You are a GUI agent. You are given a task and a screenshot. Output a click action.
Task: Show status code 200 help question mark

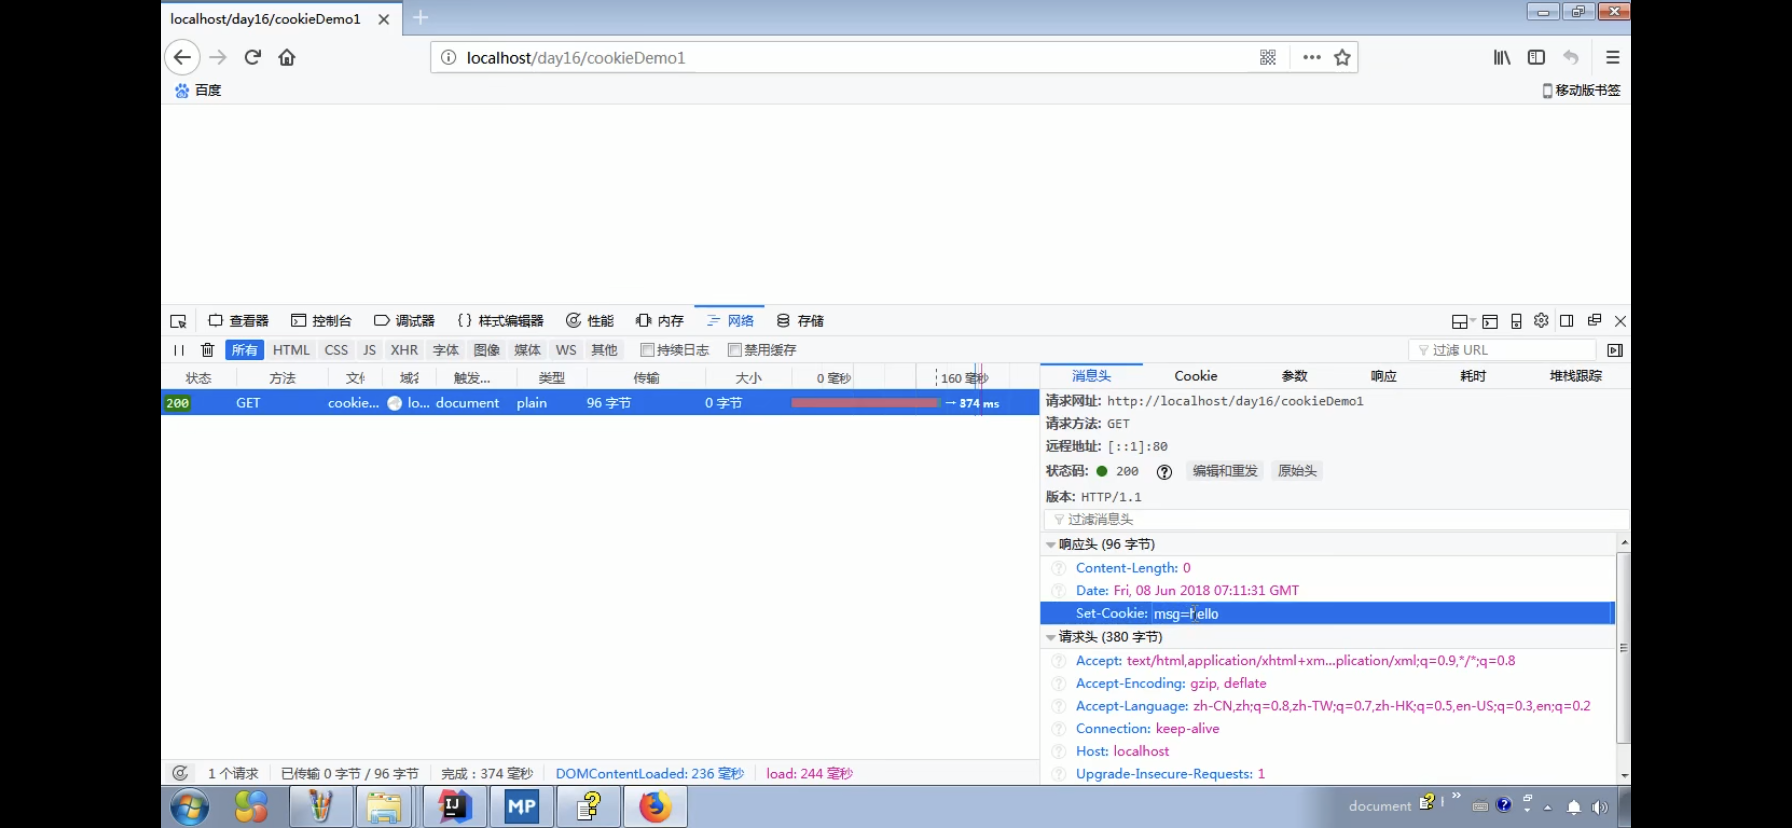1164,472
